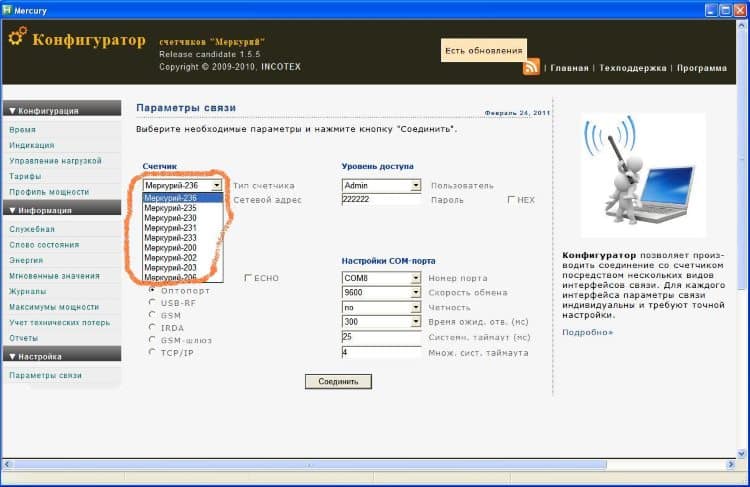Screen dimensions: 750x487
Task: Select Меркурий-230 from the open list
Action: click(170, 219)
